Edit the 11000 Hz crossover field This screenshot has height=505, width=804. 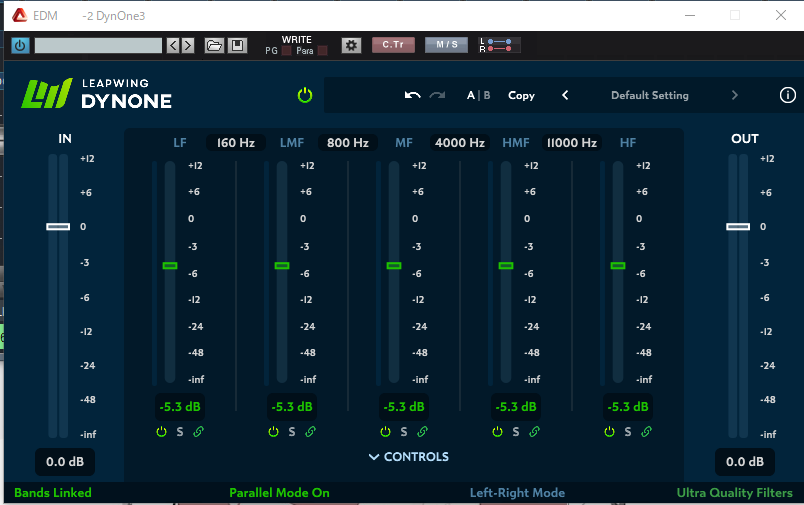point(572,143)
